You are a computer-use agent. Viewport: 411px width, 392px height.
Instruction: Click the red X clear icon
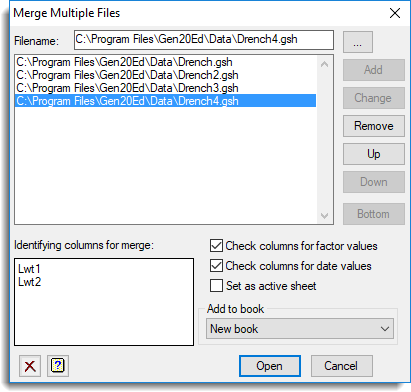point(30,366)
